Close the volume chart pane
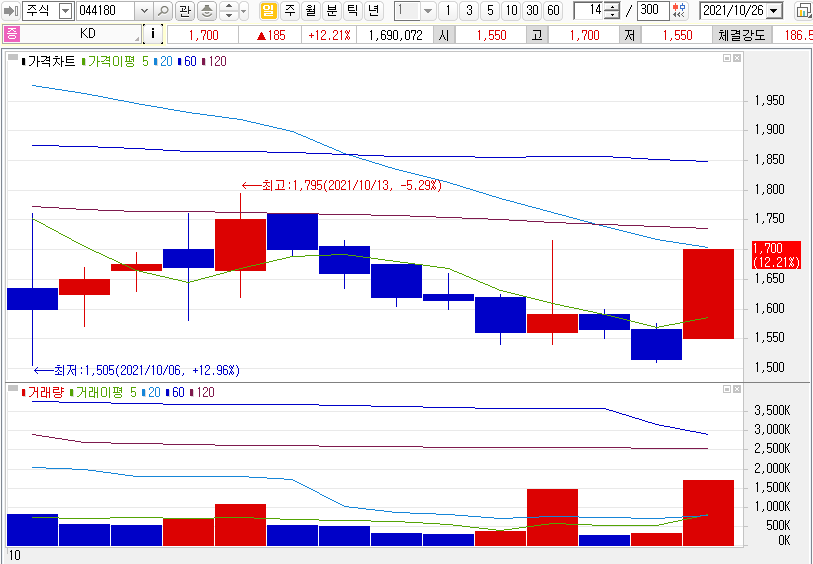The height and width of the screenshot is (564, 813). (737, 389)
